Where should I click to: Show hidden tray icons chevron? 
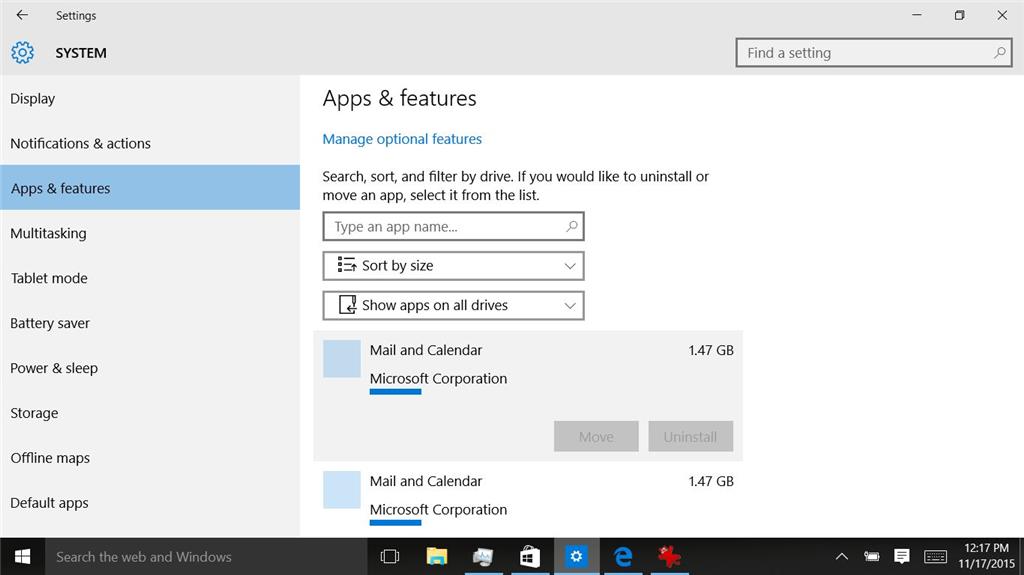point(841,557)
